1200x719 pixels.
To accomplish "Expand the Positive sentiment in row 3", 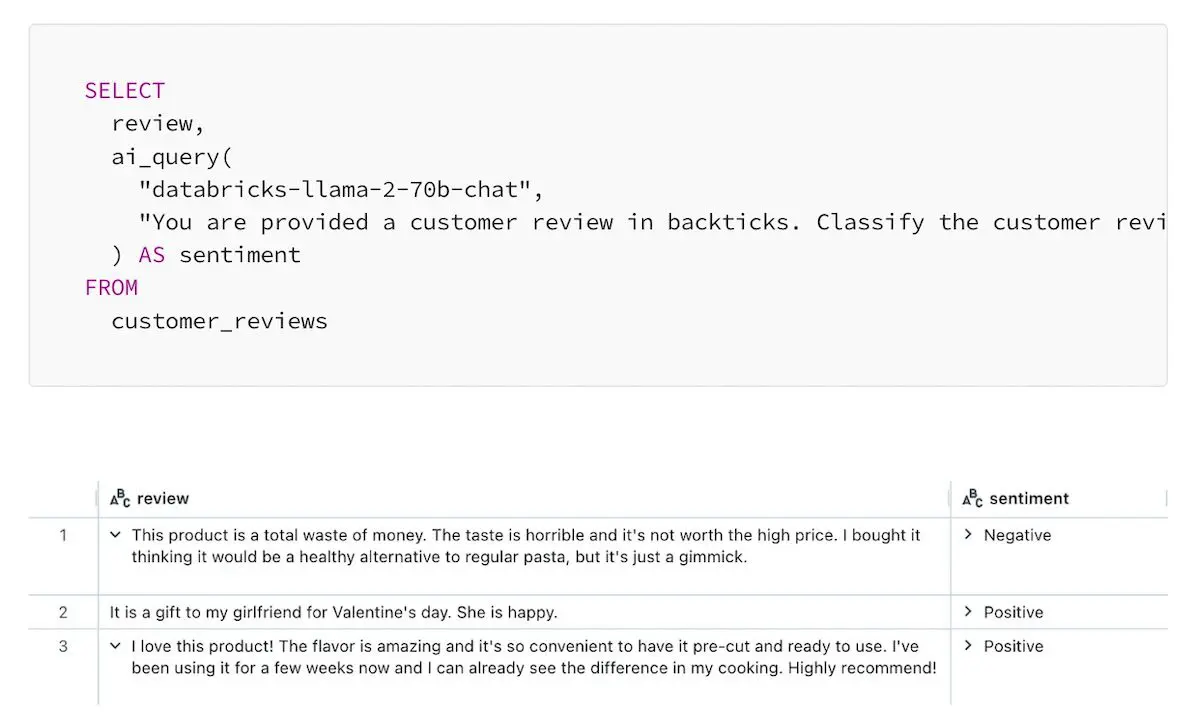I will click(x=969, y=646).
